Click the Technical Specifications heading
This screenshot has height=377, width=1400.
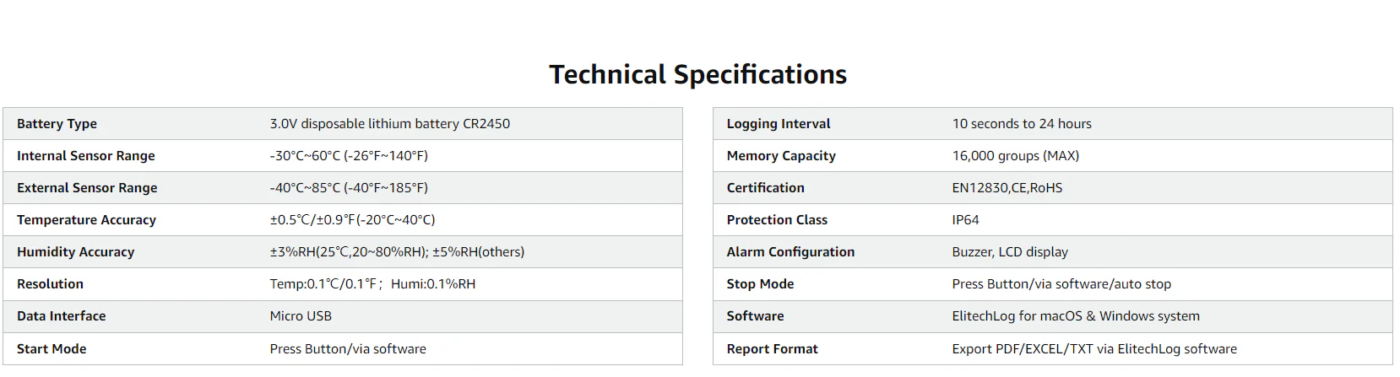(x=698, y=75)
